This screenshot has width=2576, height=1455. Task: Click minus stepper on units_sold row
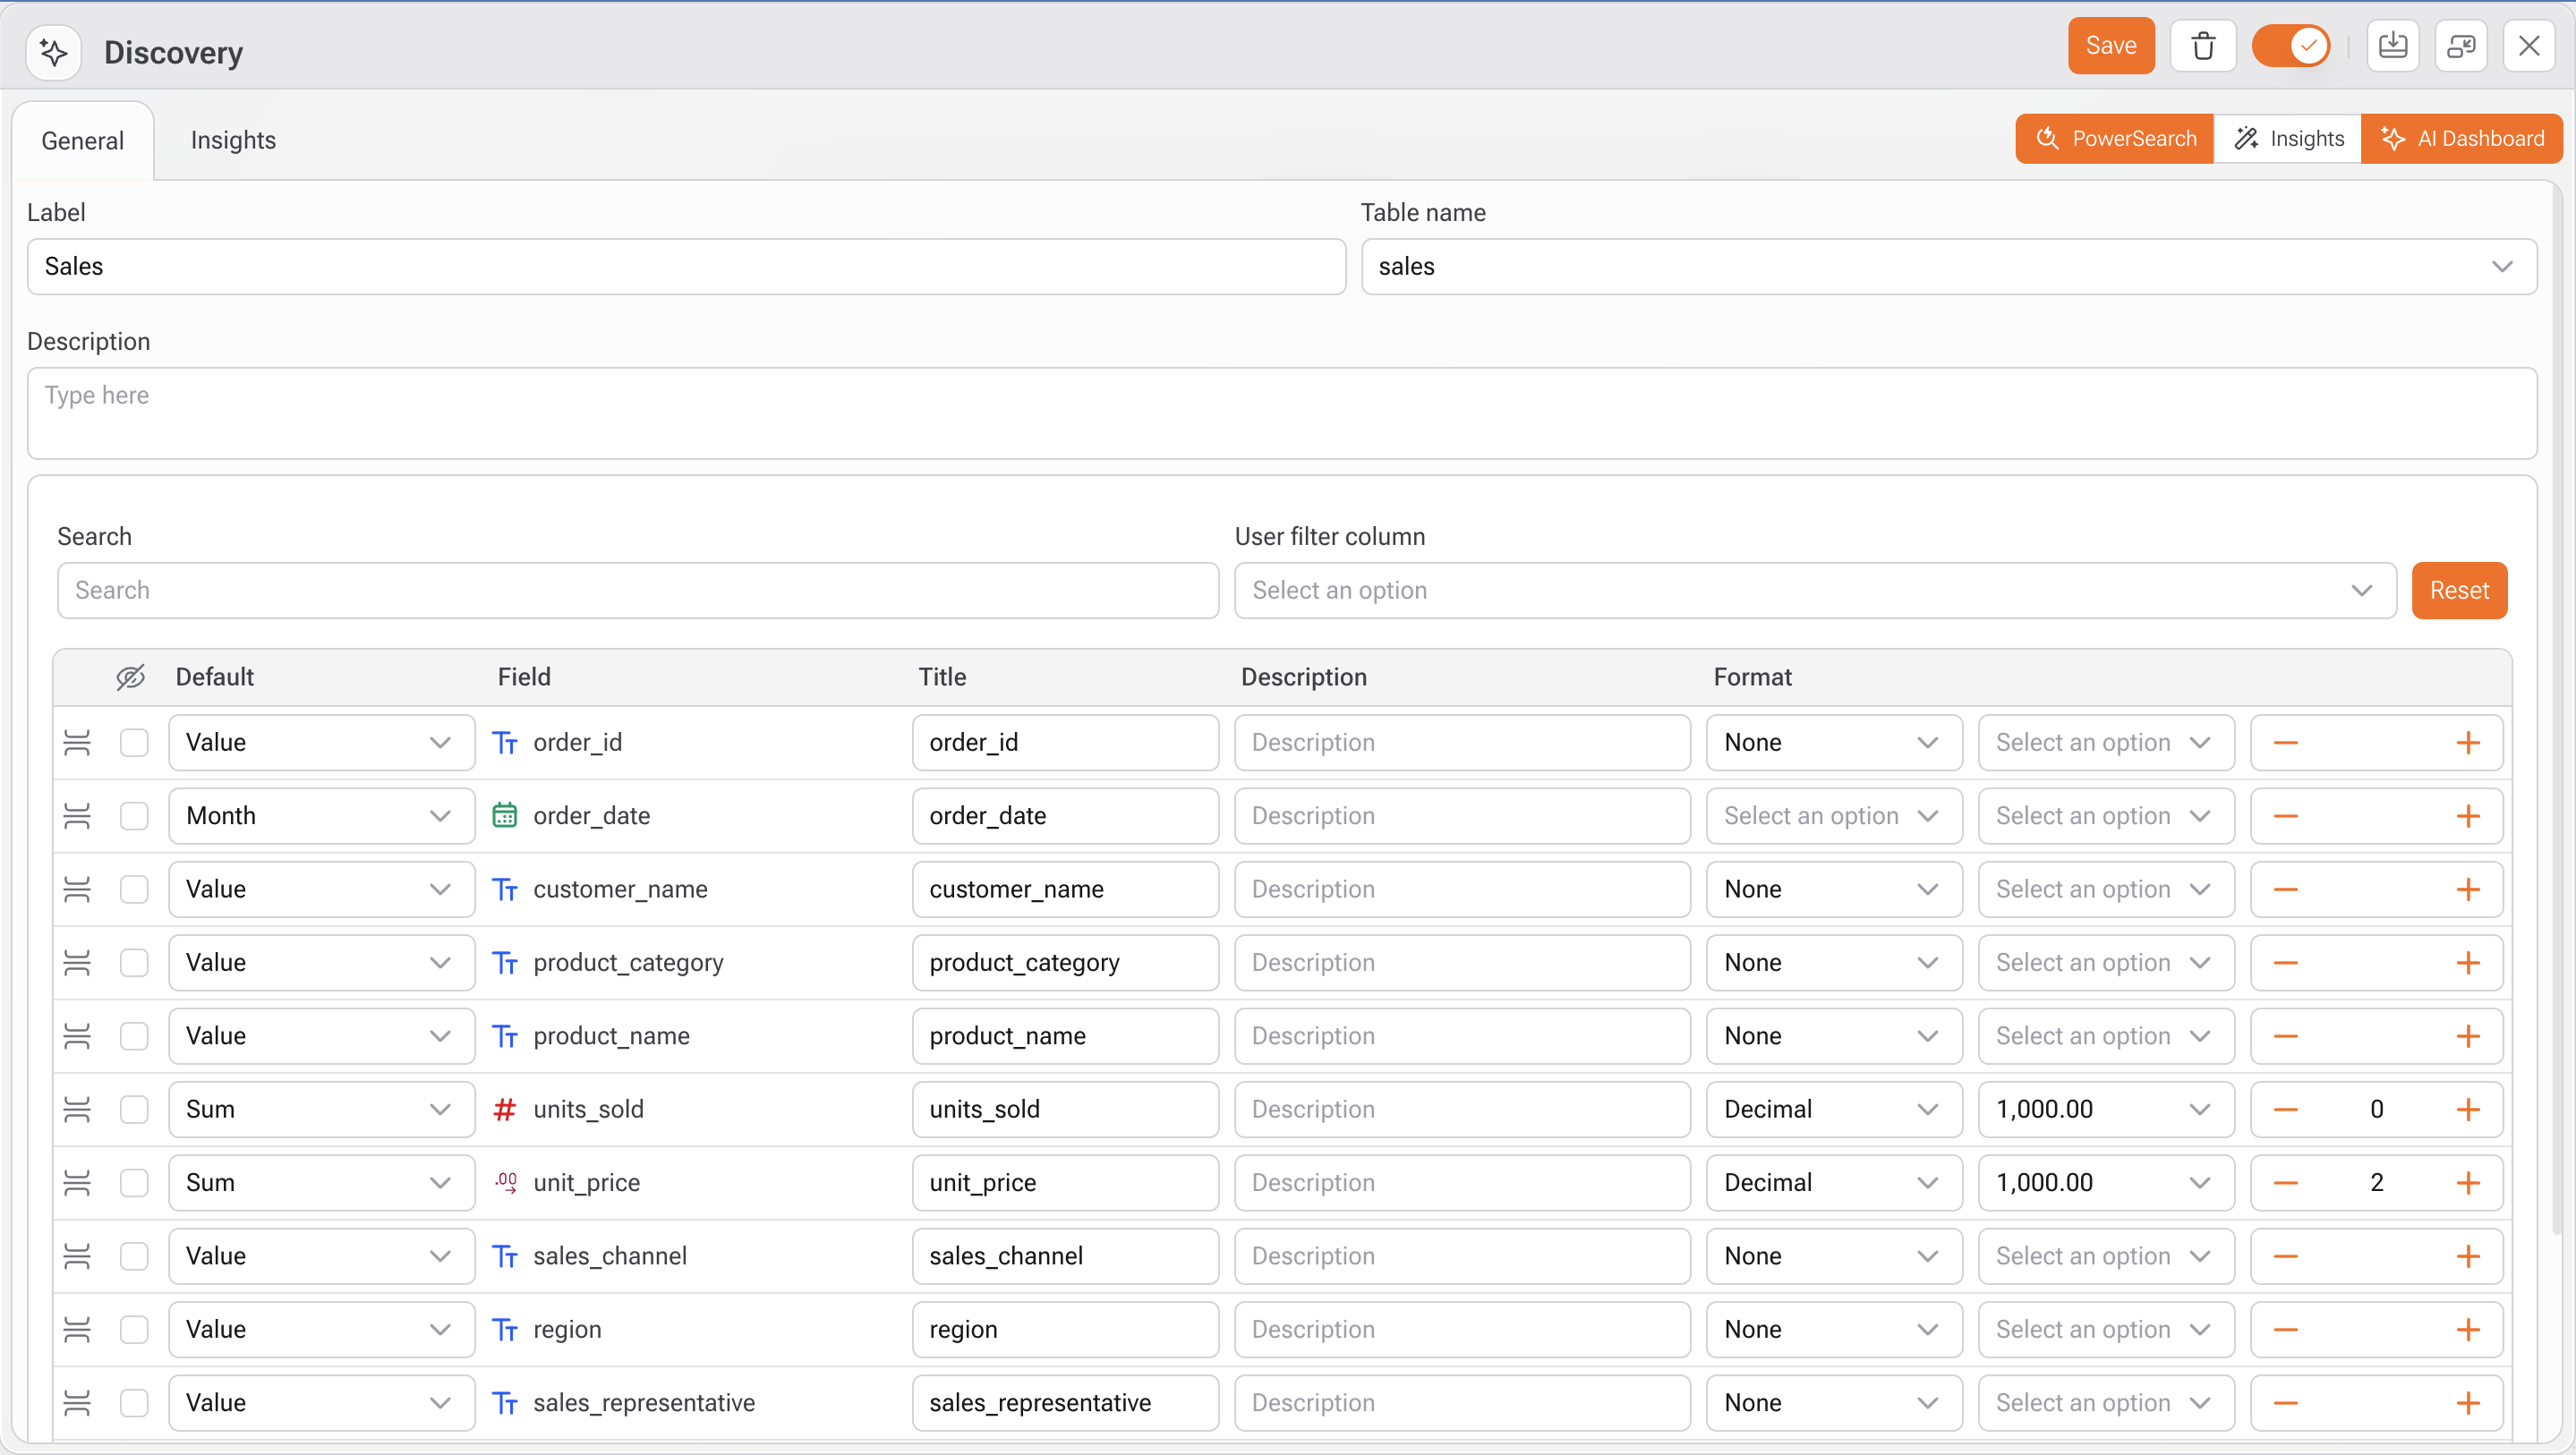[2285, 1109]
